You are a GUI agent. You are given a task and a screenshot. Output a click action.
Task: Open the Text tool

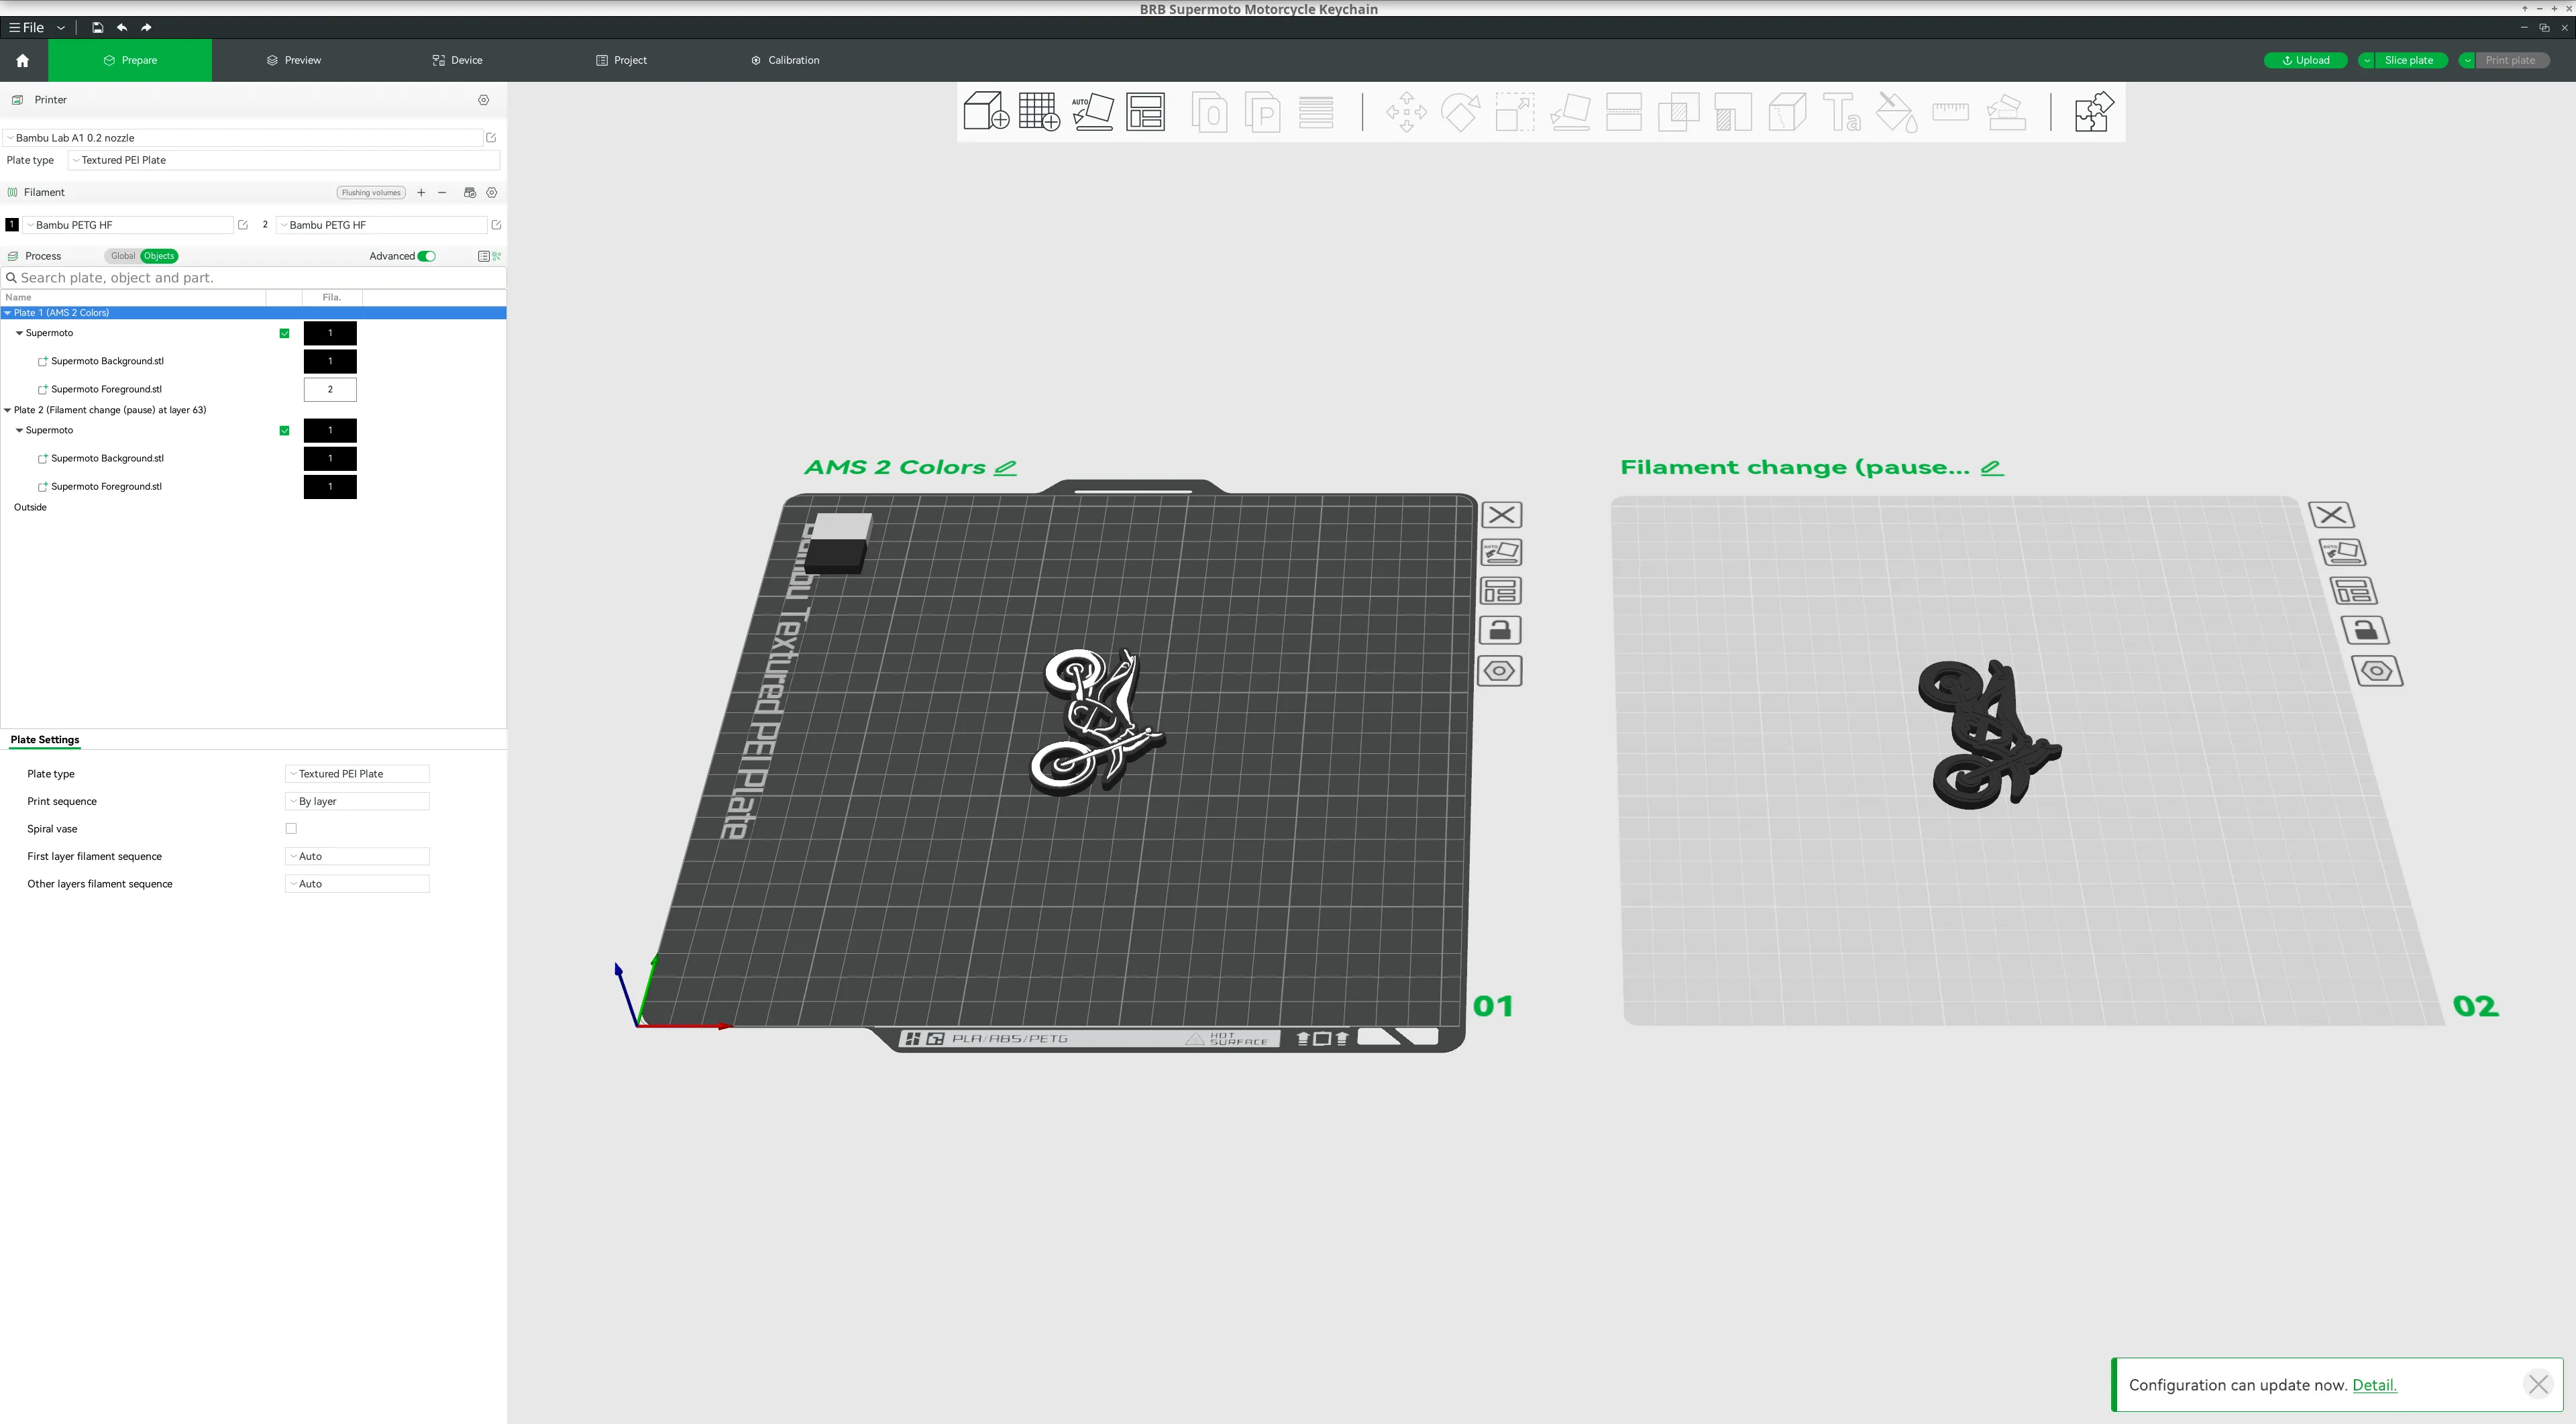1840,112
